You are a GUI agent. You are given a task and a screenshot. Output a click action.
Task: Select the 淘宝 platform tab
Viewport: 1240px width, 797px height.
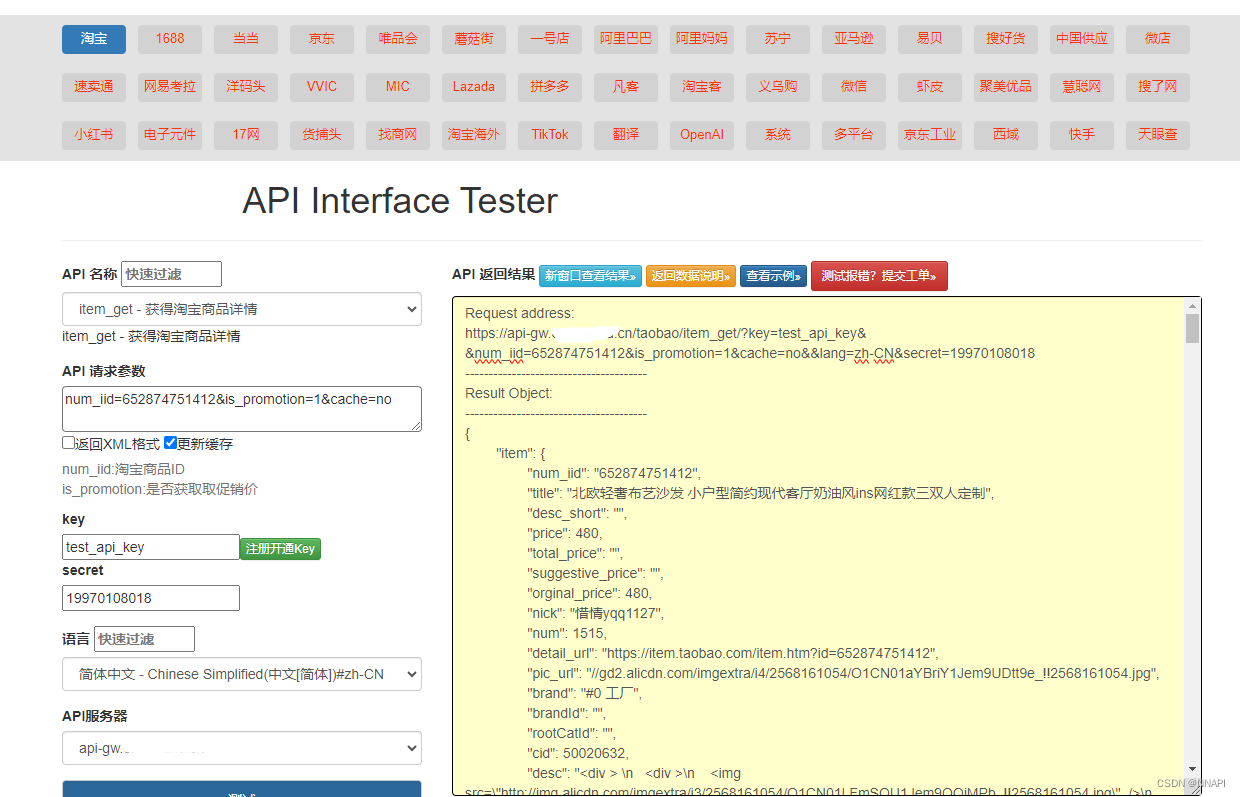click(x=94, y=39)
